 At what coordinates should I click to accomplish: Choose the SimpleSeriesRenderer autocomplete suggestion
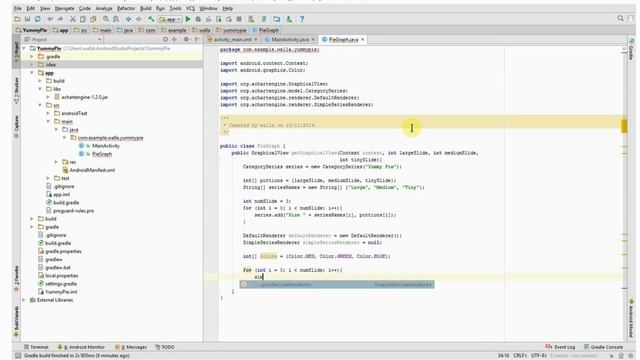coord(337,284)
